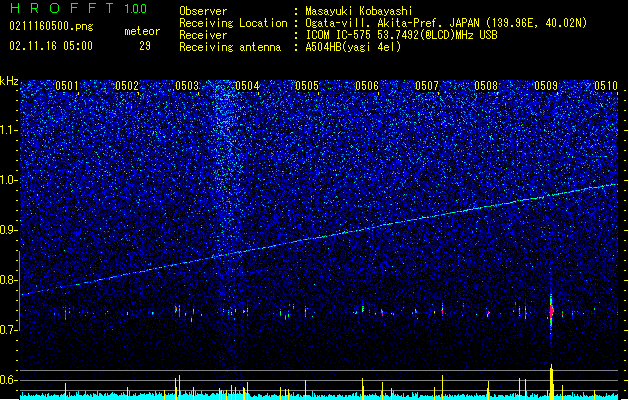This screenshot has height=400, width=629.
Task: Click the 0.9 kHz axis label
Action: 9,230
